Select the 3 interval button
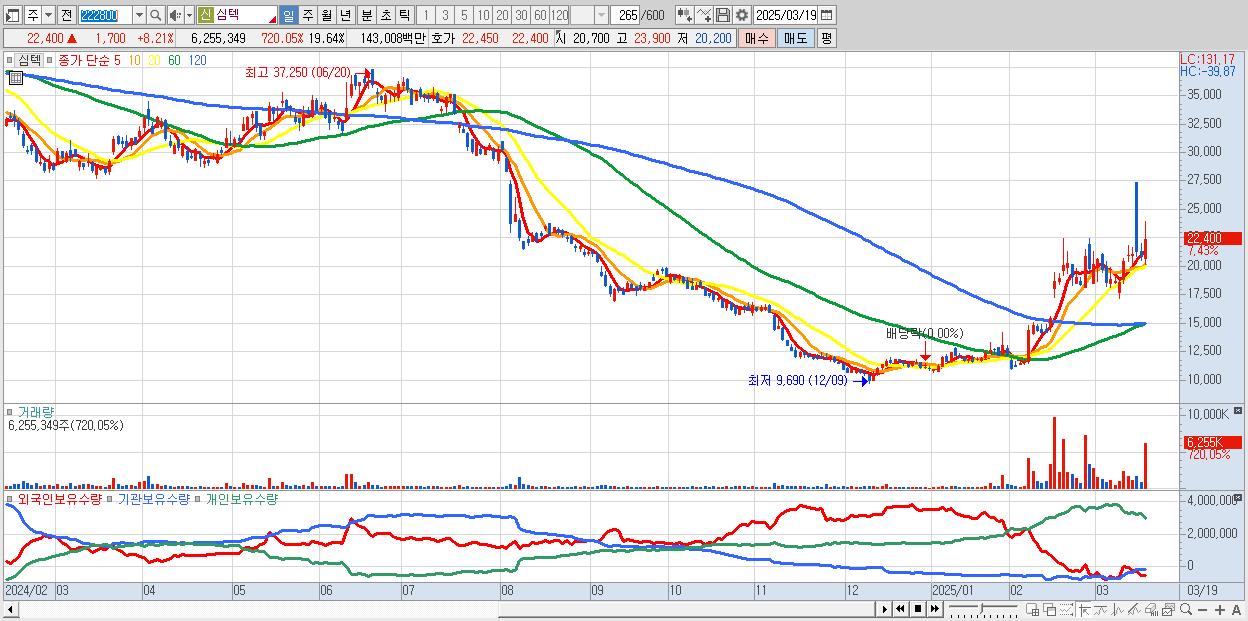The width and height of the screenshot is (1248, 621). click(445, 15)
